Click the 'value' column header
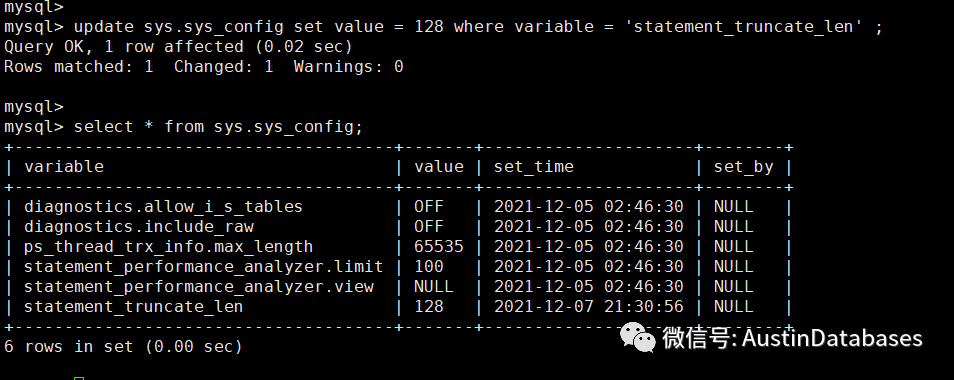 (439, 167)
